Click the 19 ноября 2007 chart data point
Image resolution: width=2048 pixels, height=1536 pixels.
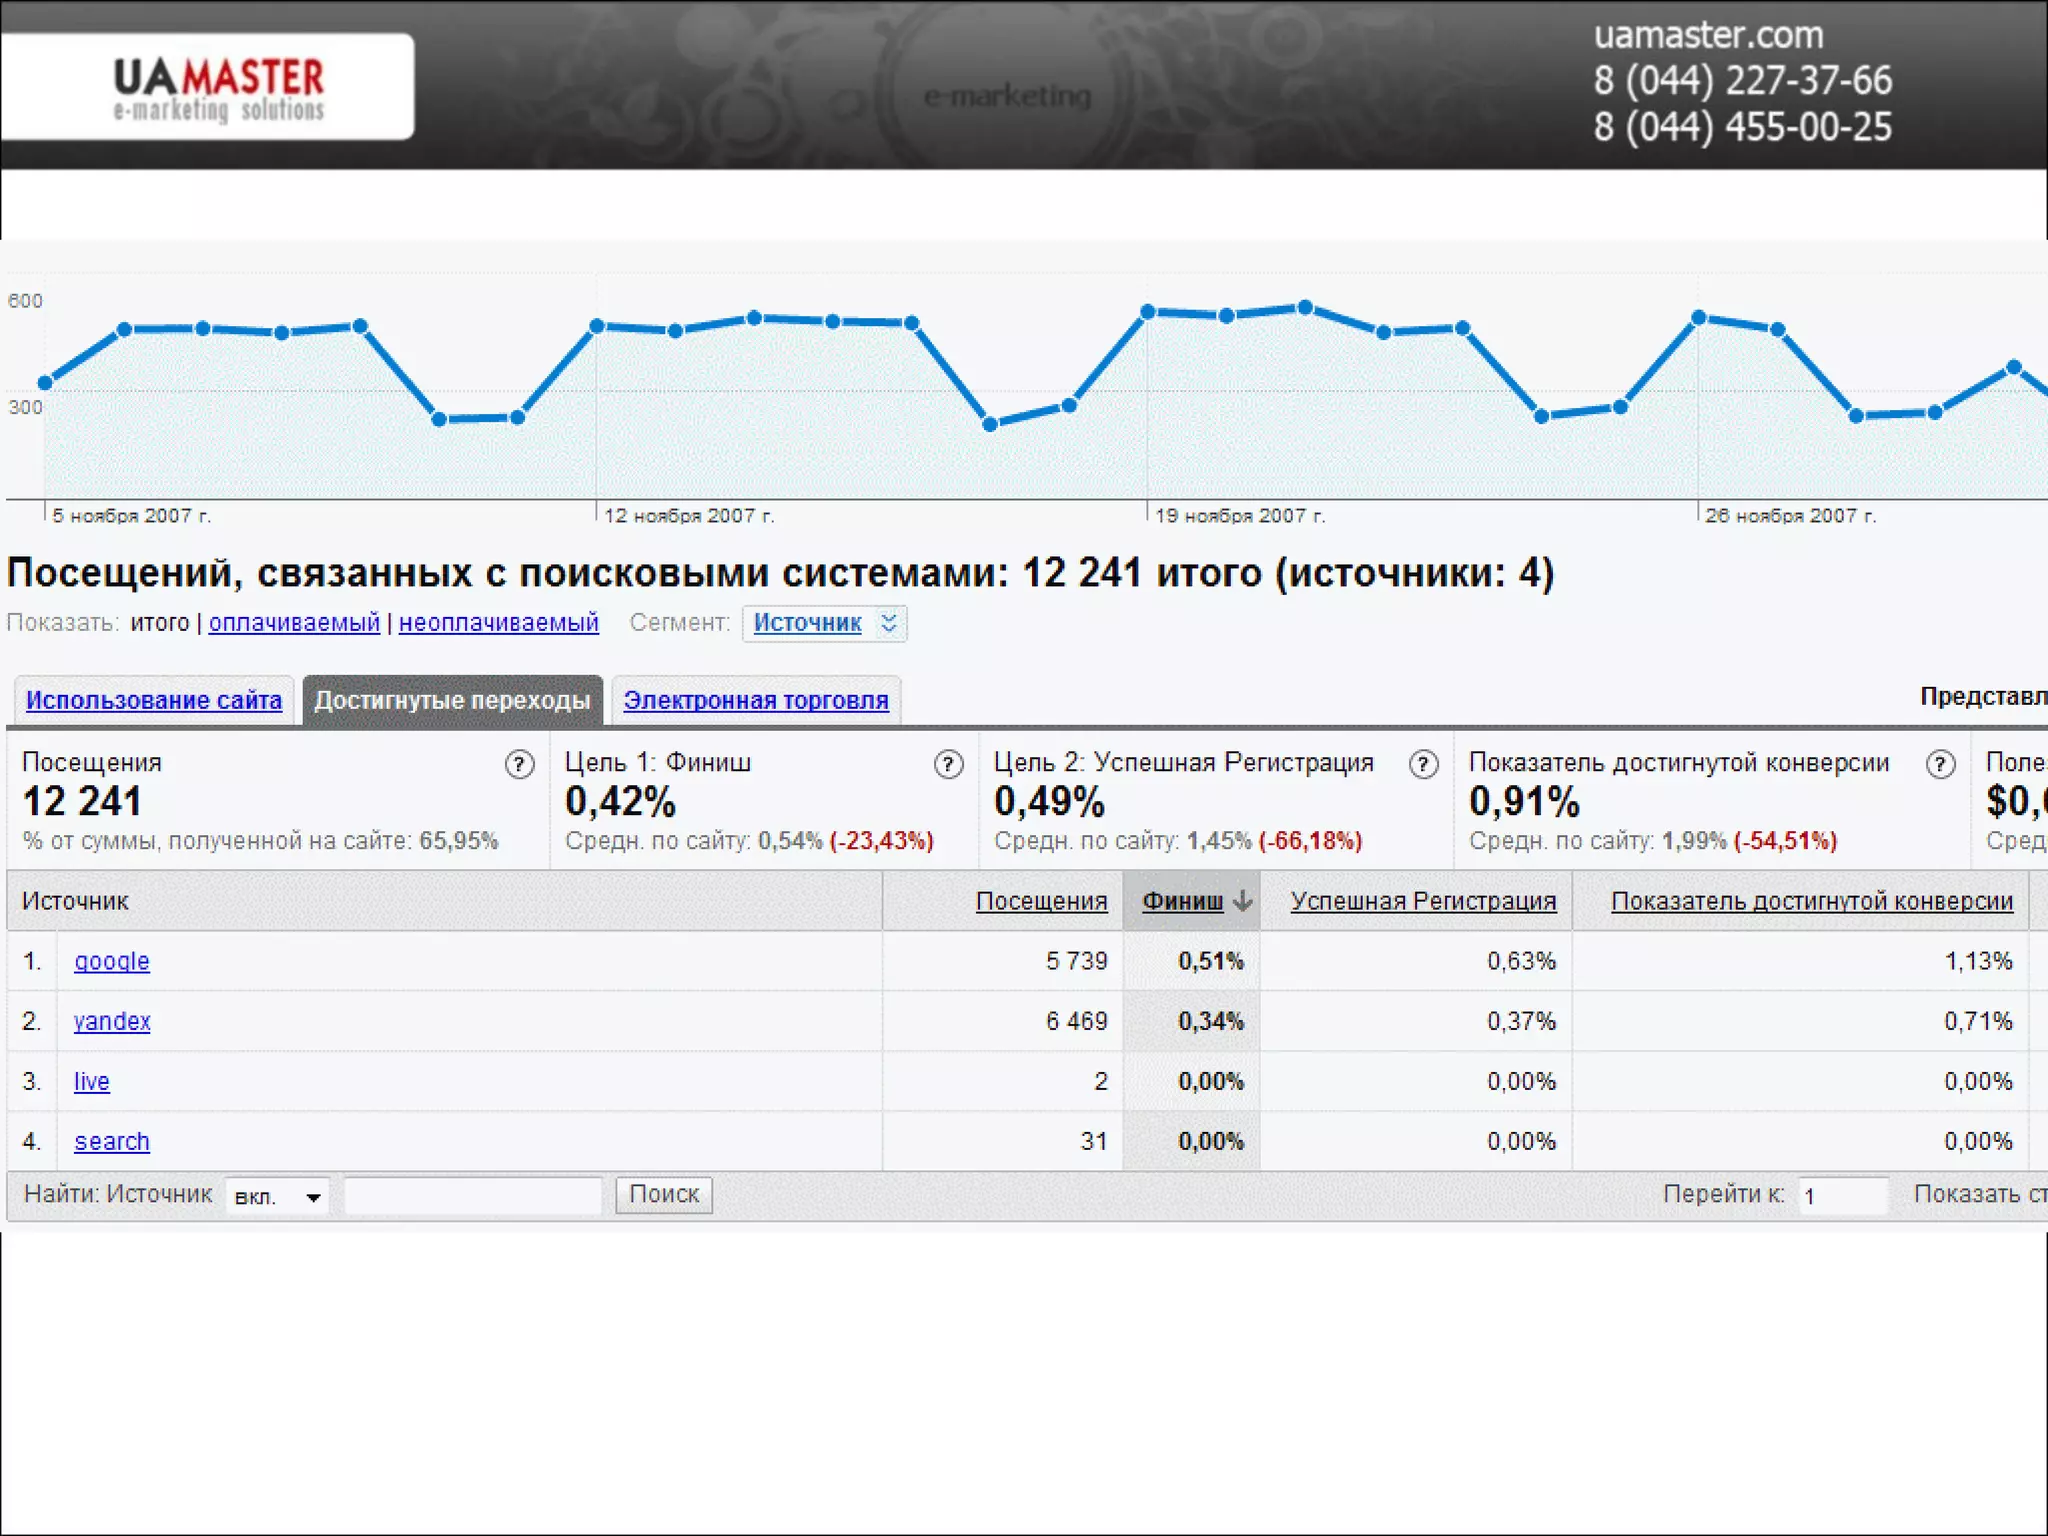tap(1148, 312)
